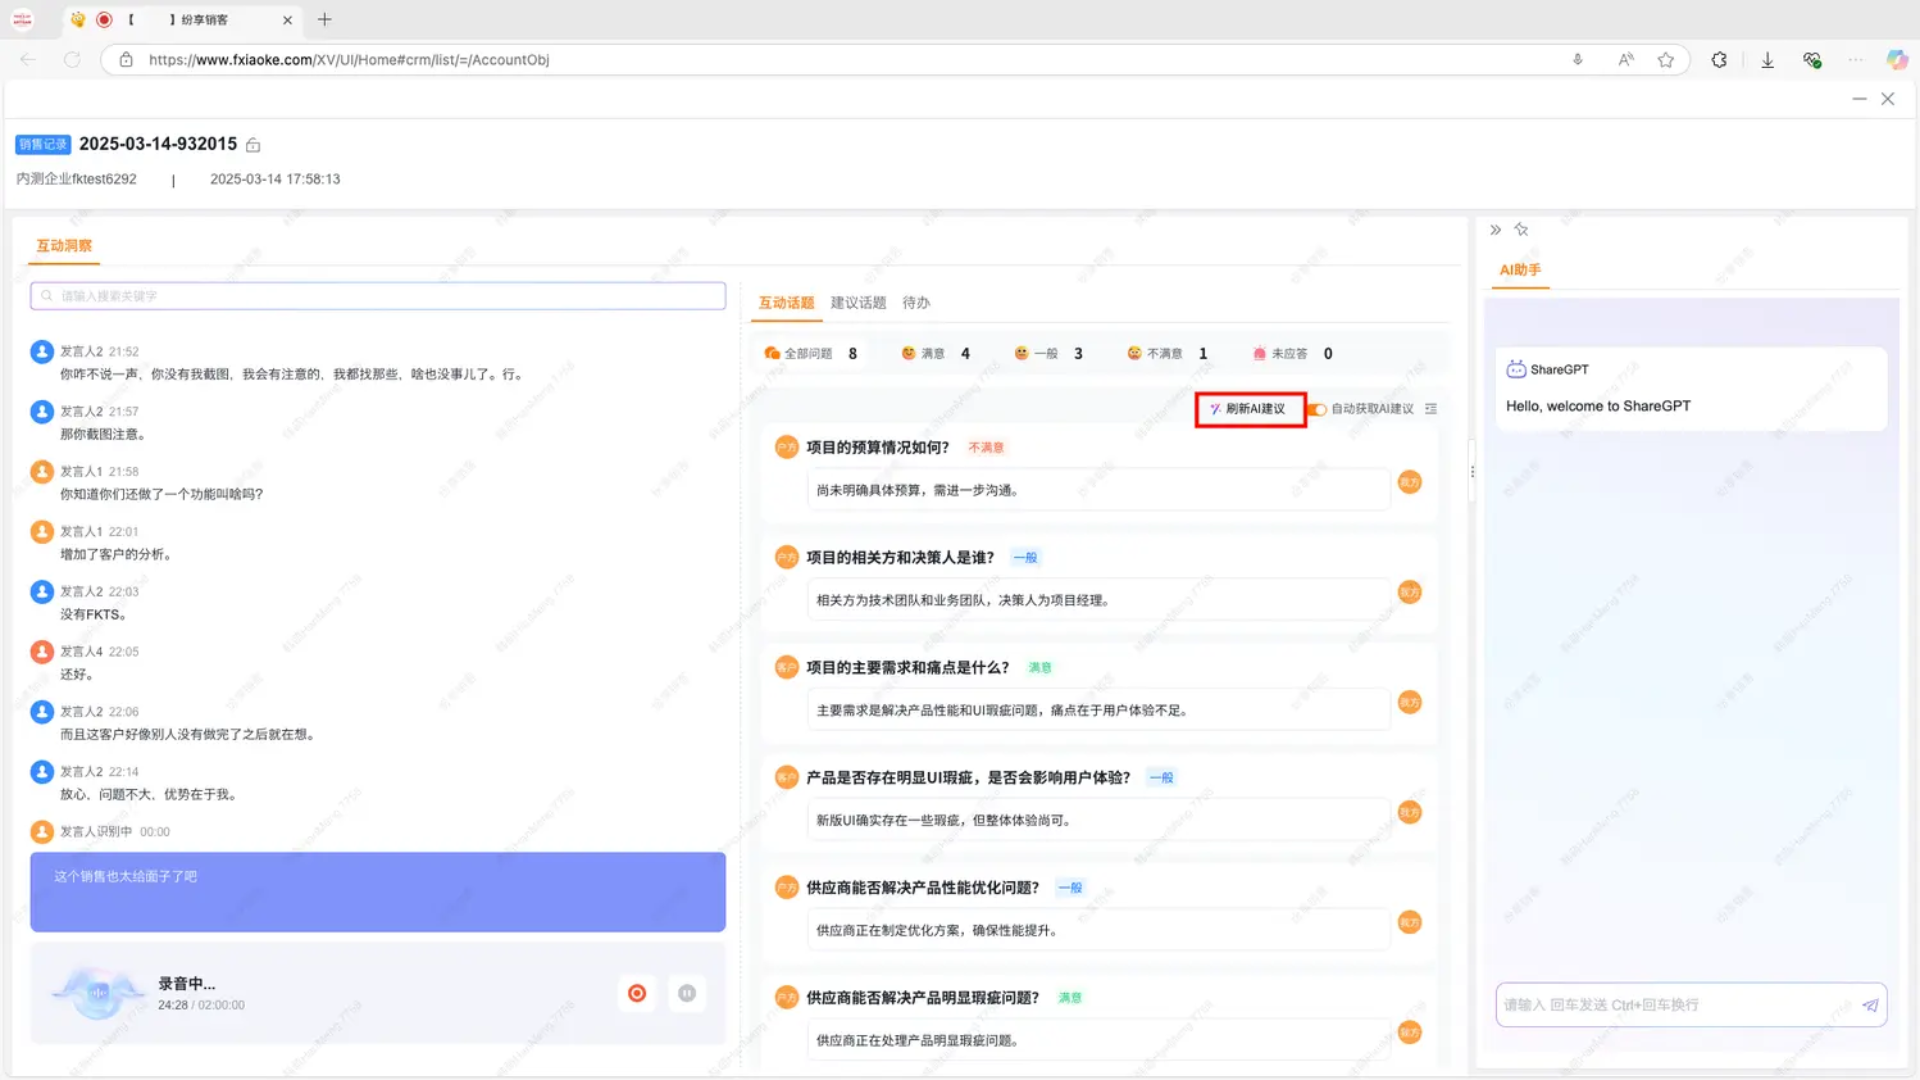Click the search keyword input field
This screenshot has height=1080, width=1920.
(378, 296)
